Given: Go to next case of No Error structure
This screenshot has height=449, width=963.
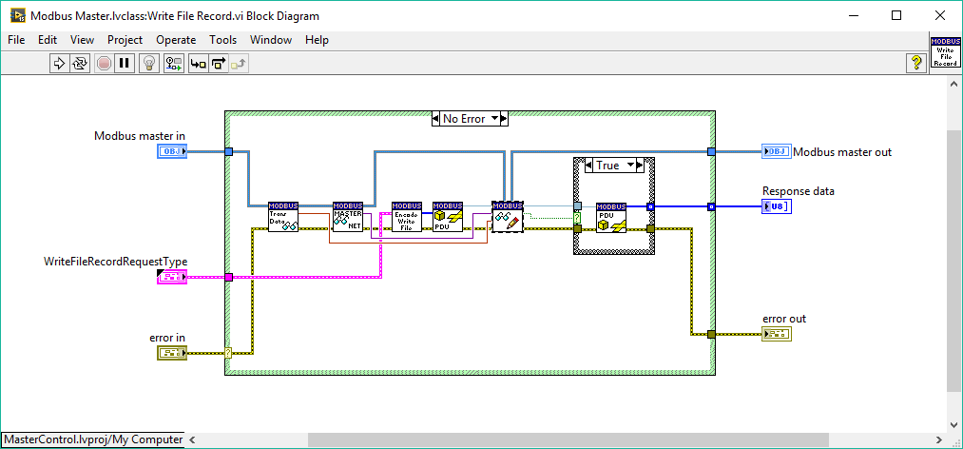Looking at the screenshot, I should coord(504,119).
